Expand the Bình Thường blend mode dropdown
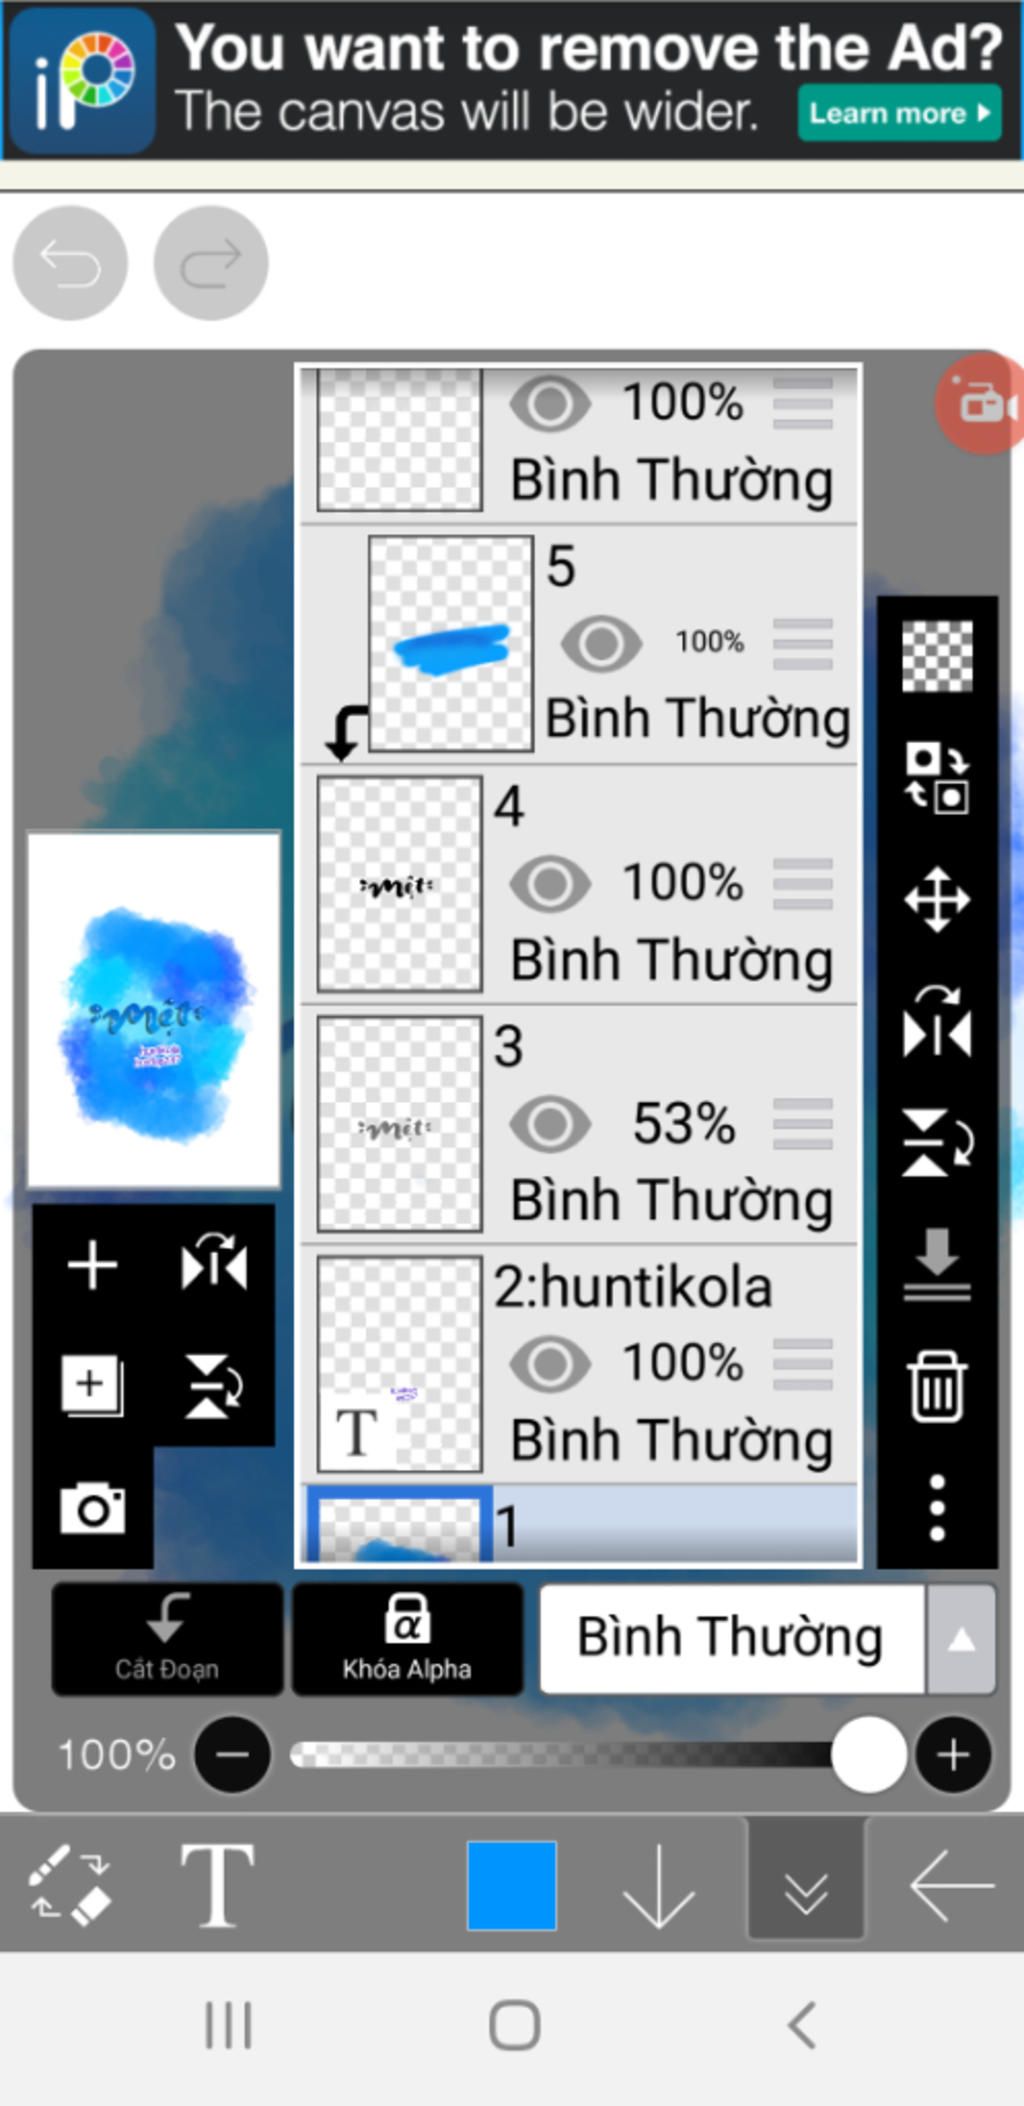Viewport: 1024px width, 2106px height. (767, 1638)
